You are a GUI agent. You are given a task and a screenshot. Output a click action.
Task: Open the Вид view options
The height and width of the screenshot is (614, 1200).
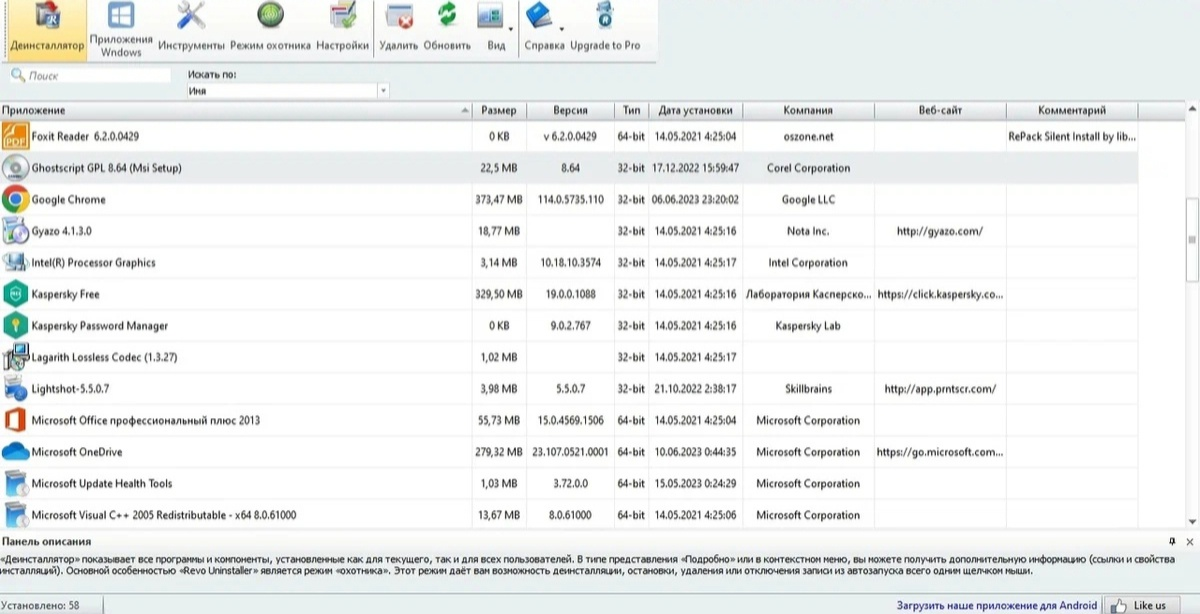coord(491,29)
